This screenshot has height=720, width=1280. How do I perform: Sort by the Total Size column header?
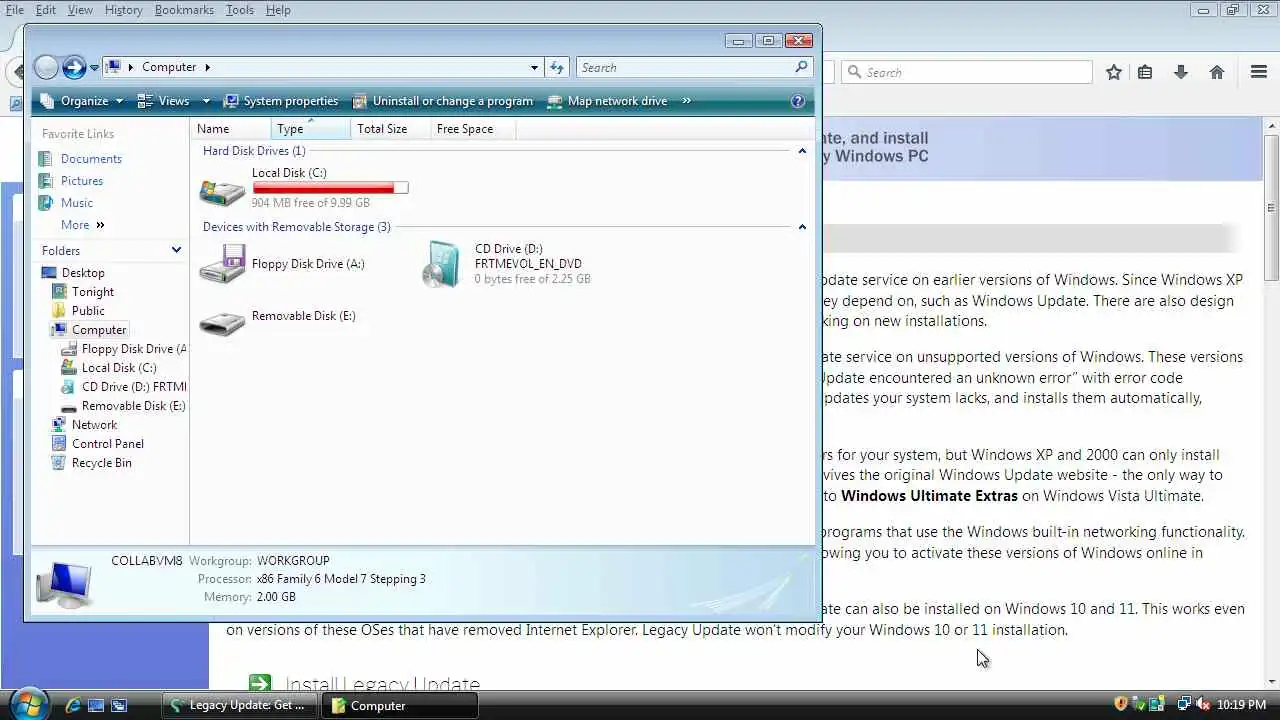click(x=390, y=129)
